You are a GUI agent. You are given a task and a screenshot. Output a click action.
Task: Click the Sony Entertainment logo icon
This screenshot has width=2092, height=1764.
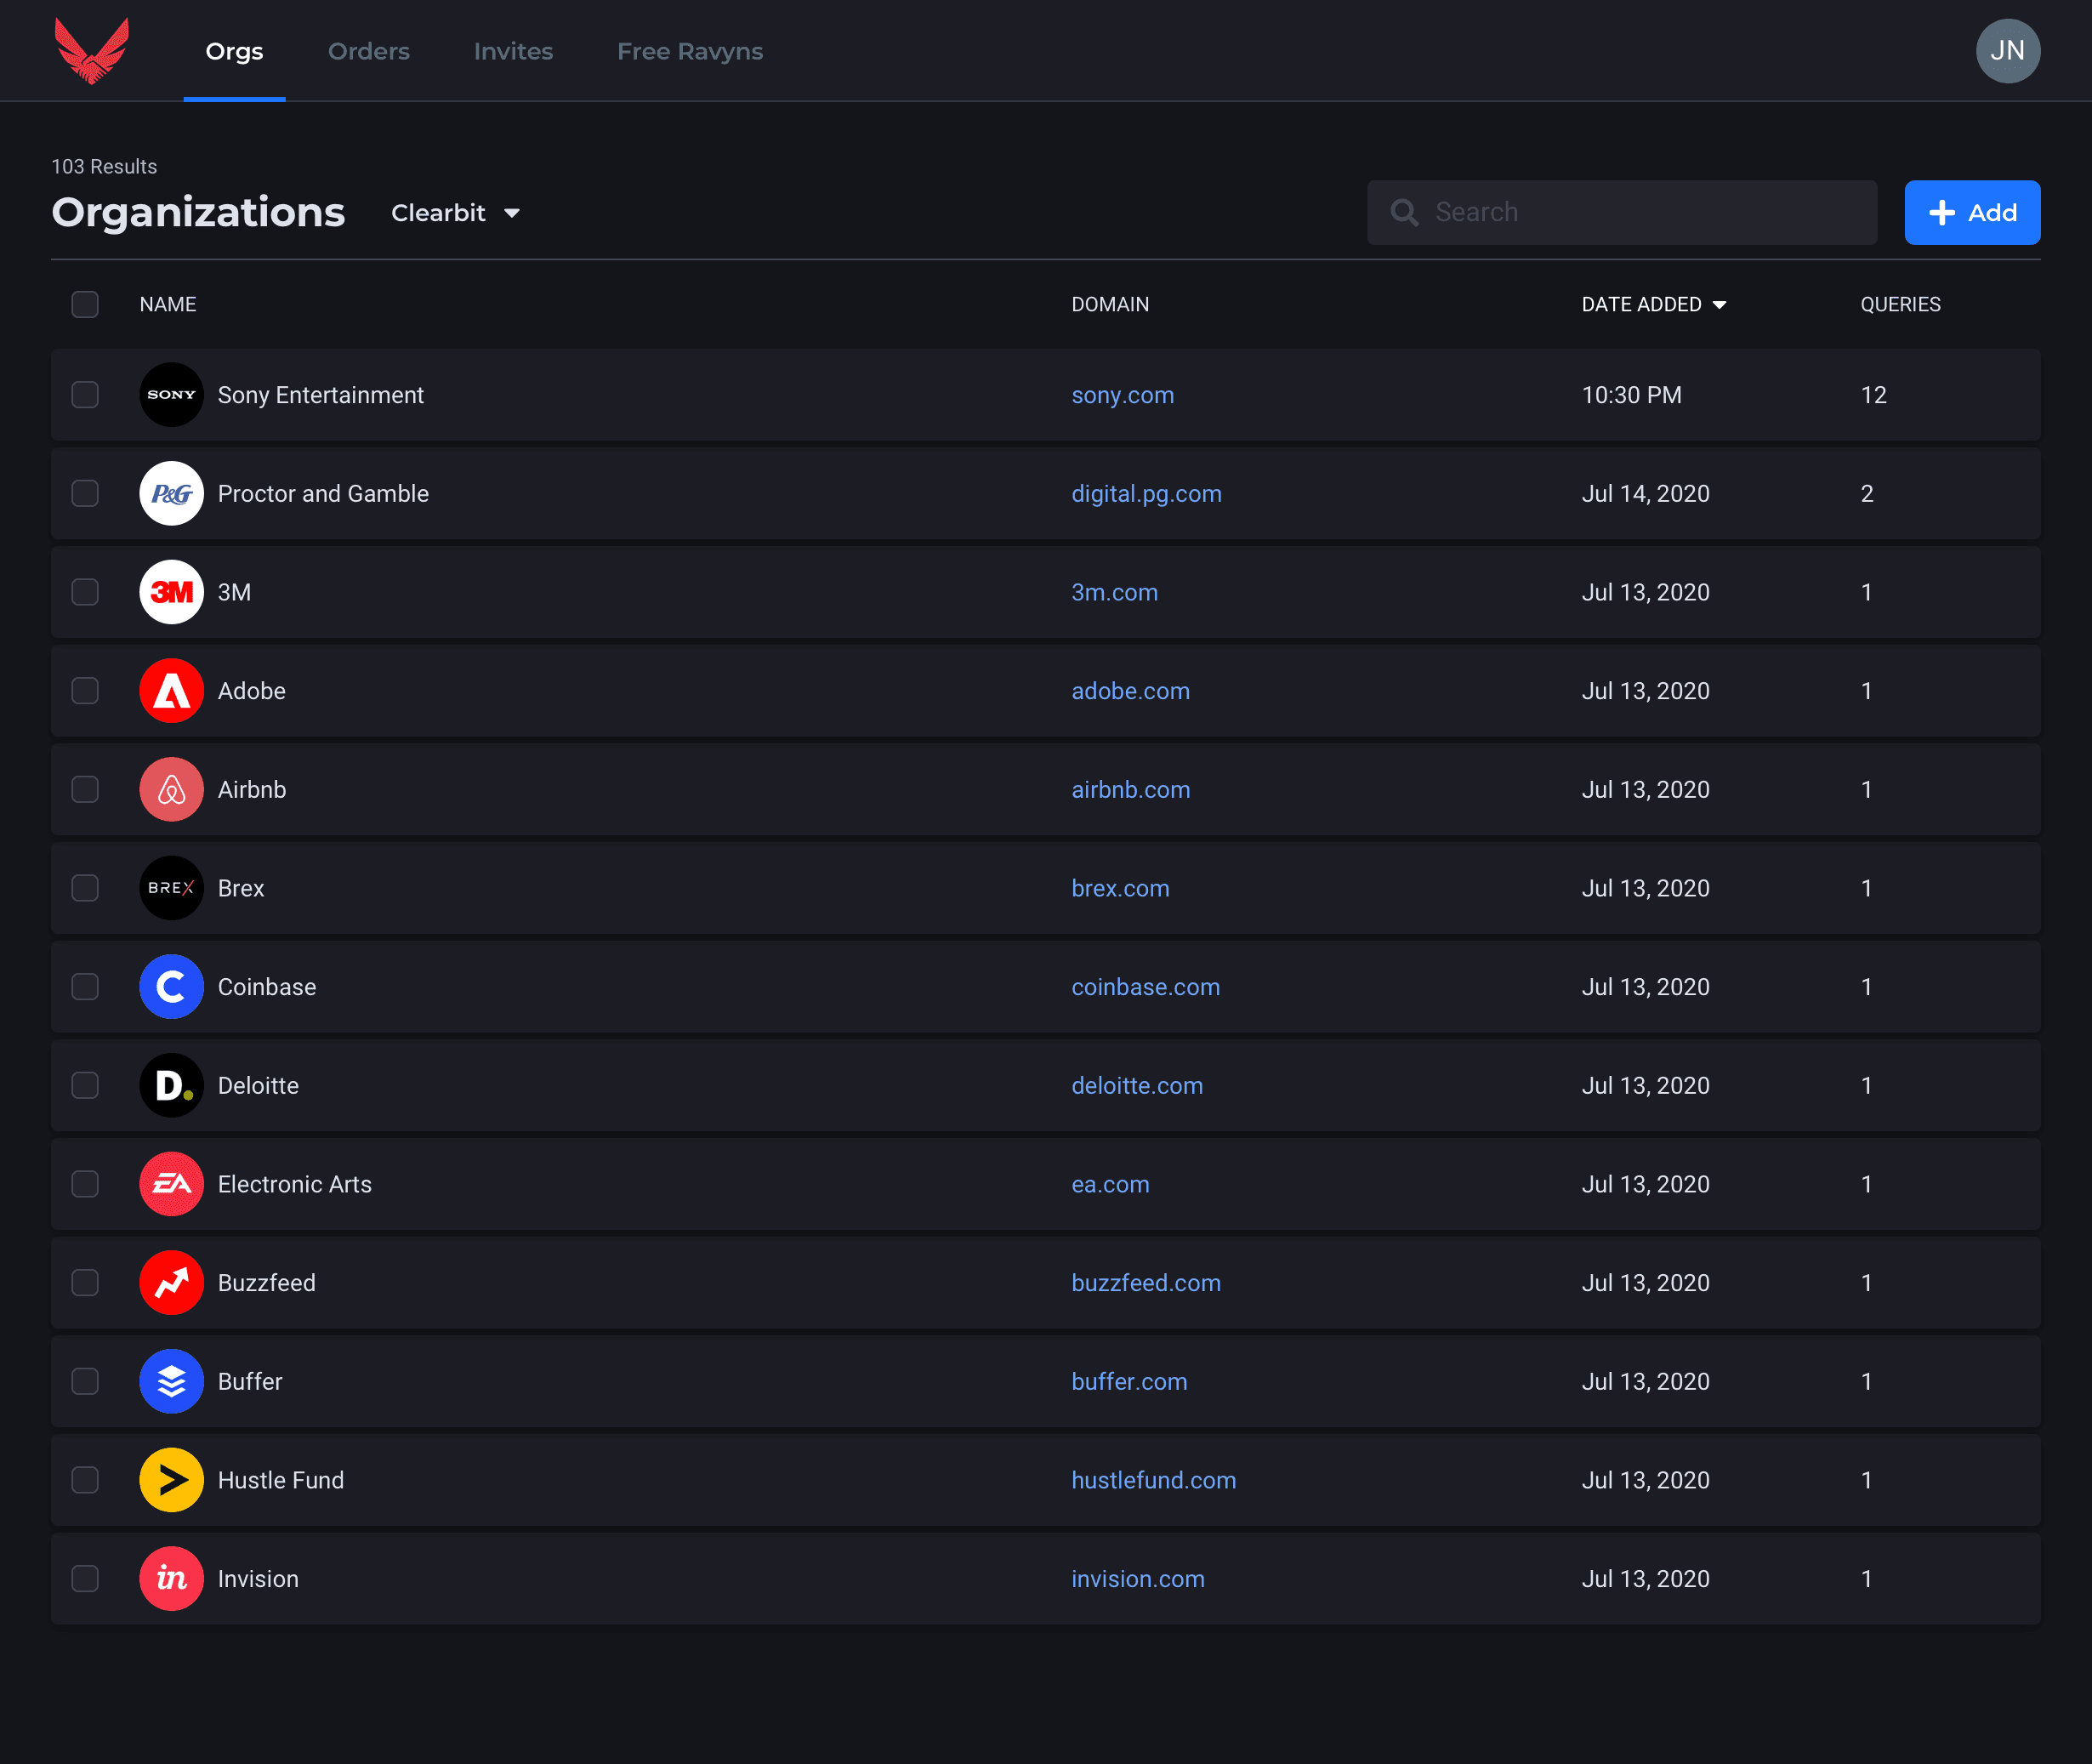tap(171, 395)
